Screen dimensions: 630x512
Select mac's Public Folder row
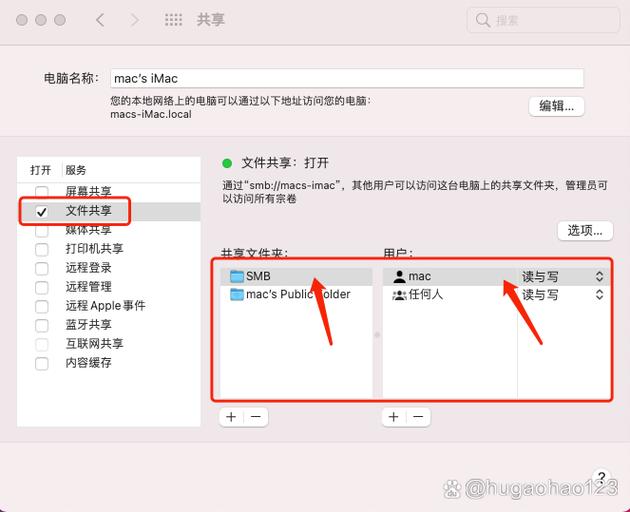pyautogui.click(x=297, y=295)
